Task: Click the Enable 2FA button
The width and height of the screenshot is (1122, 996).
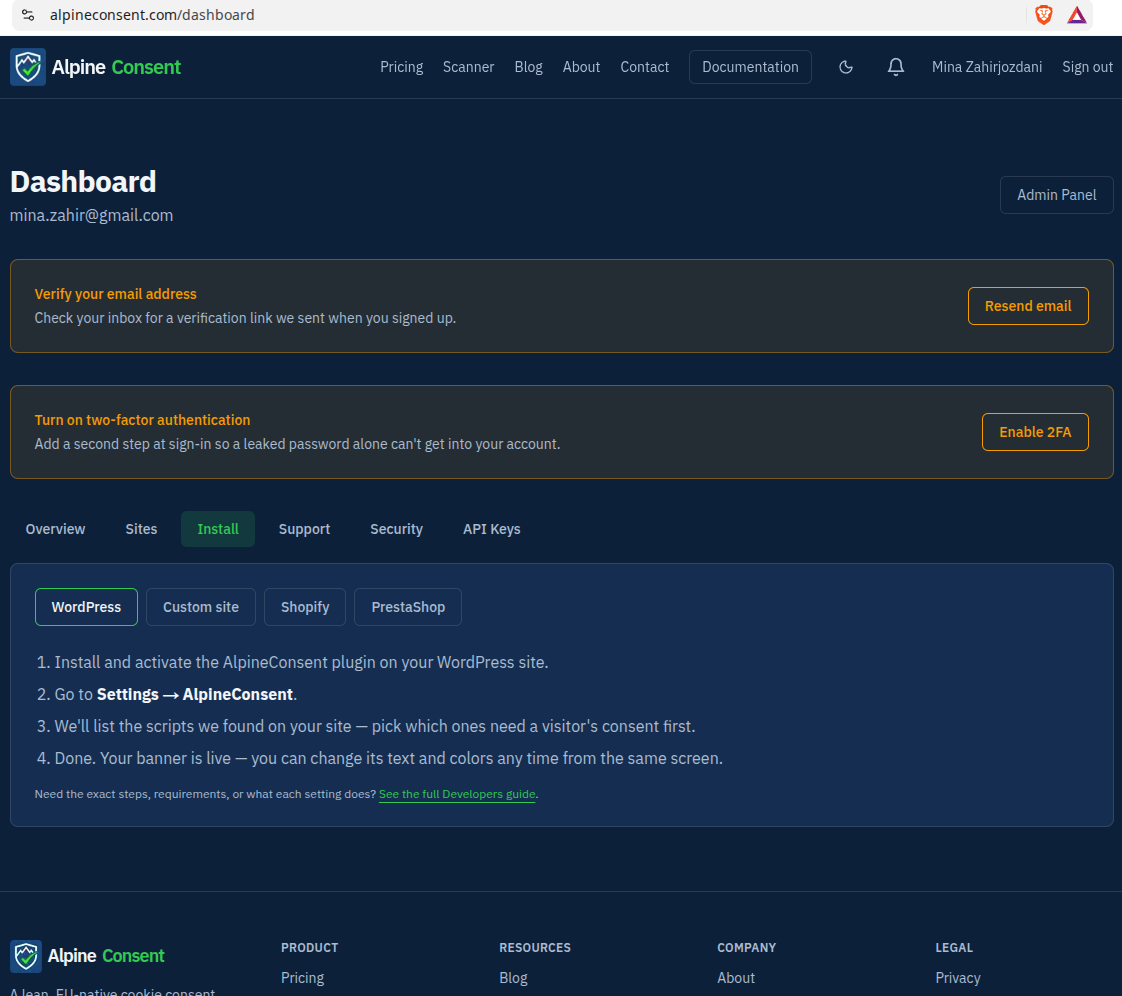Action: coord(1035,432)
